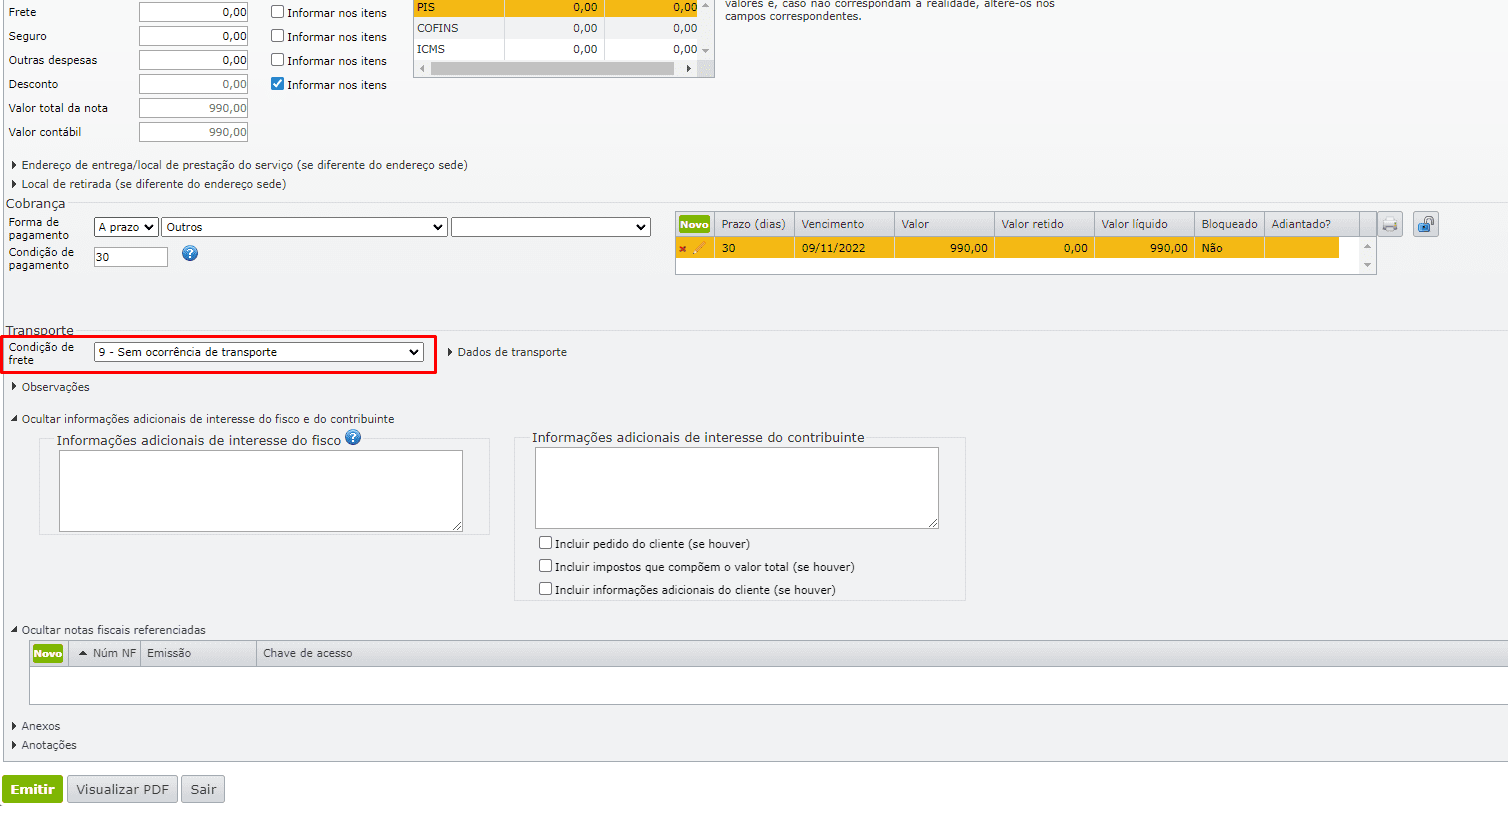Image resolution: width=1508 pixels, height=816 pixels.
Task: Click the tax table scroll-right arrow
Action: (689, 69)
